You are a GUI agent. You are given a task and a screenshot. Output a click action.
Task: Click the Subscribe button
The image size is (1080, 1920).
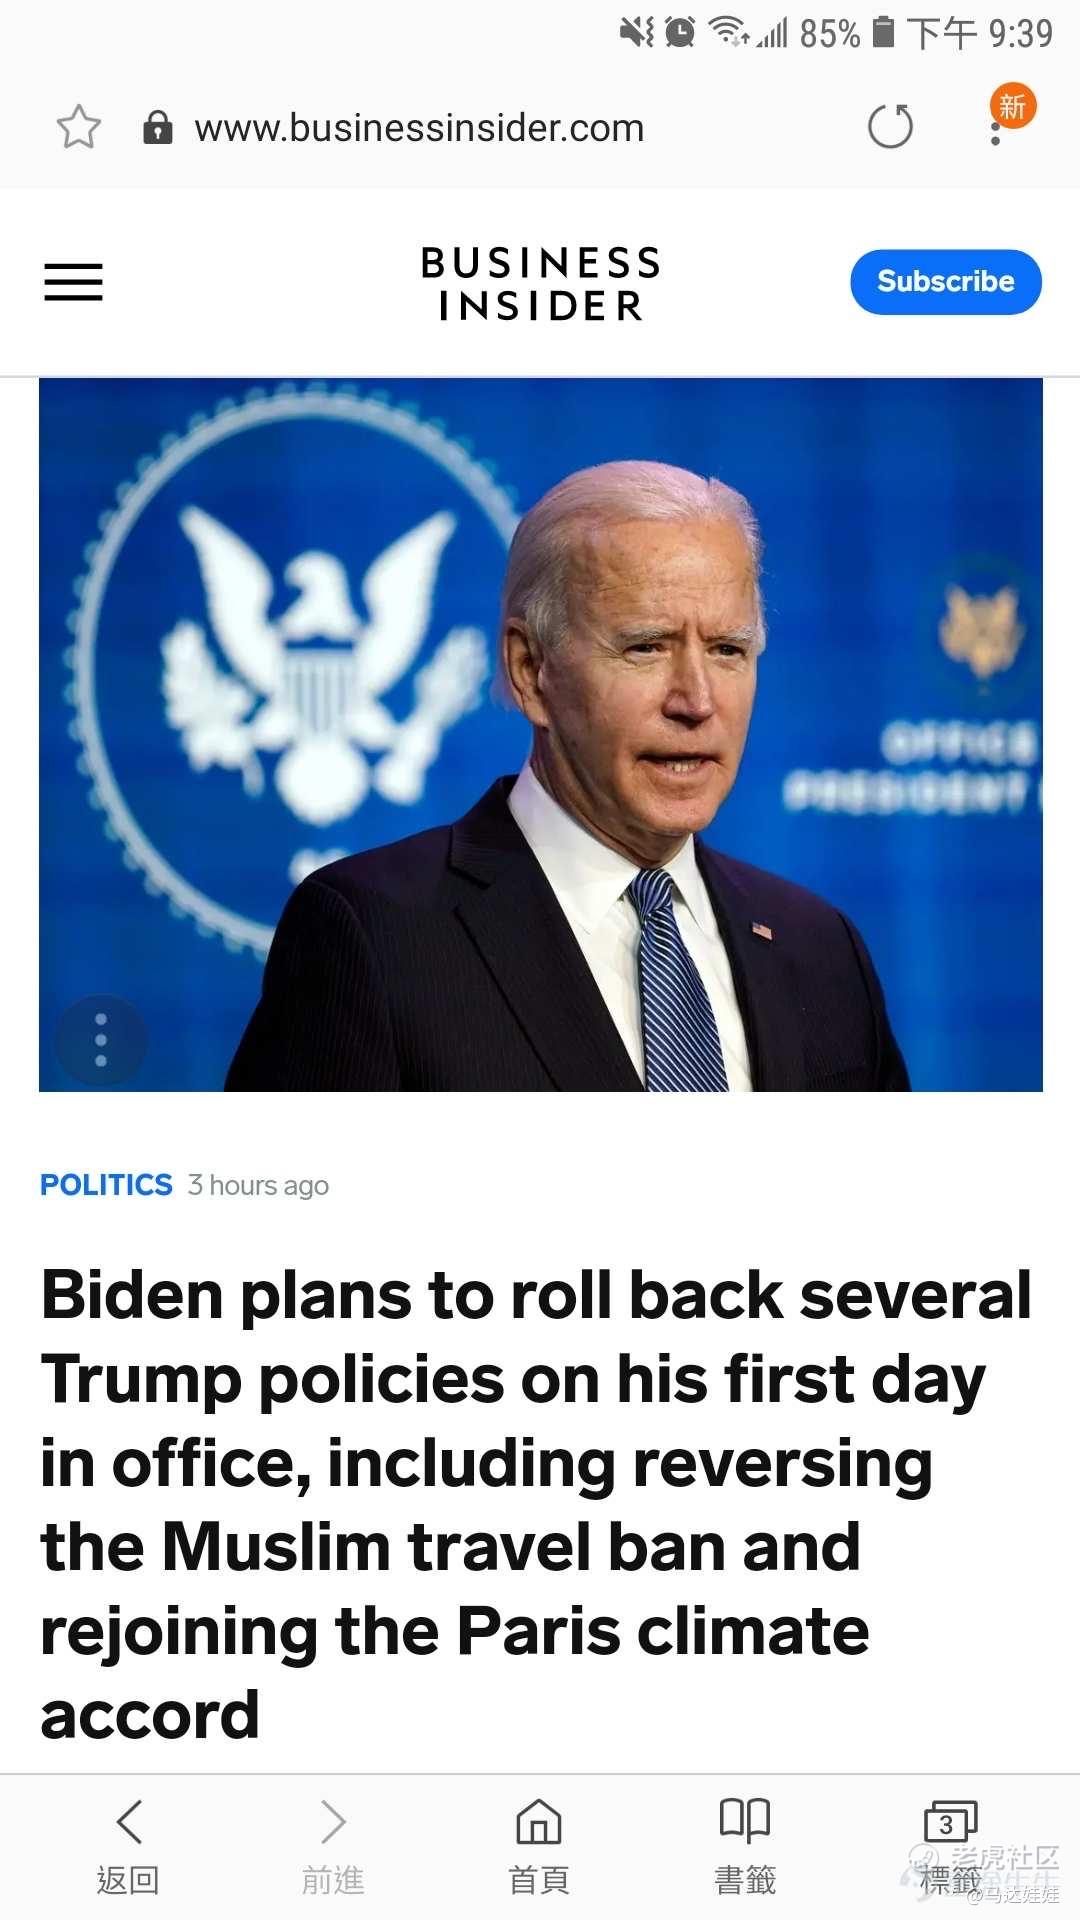point(946,282)
